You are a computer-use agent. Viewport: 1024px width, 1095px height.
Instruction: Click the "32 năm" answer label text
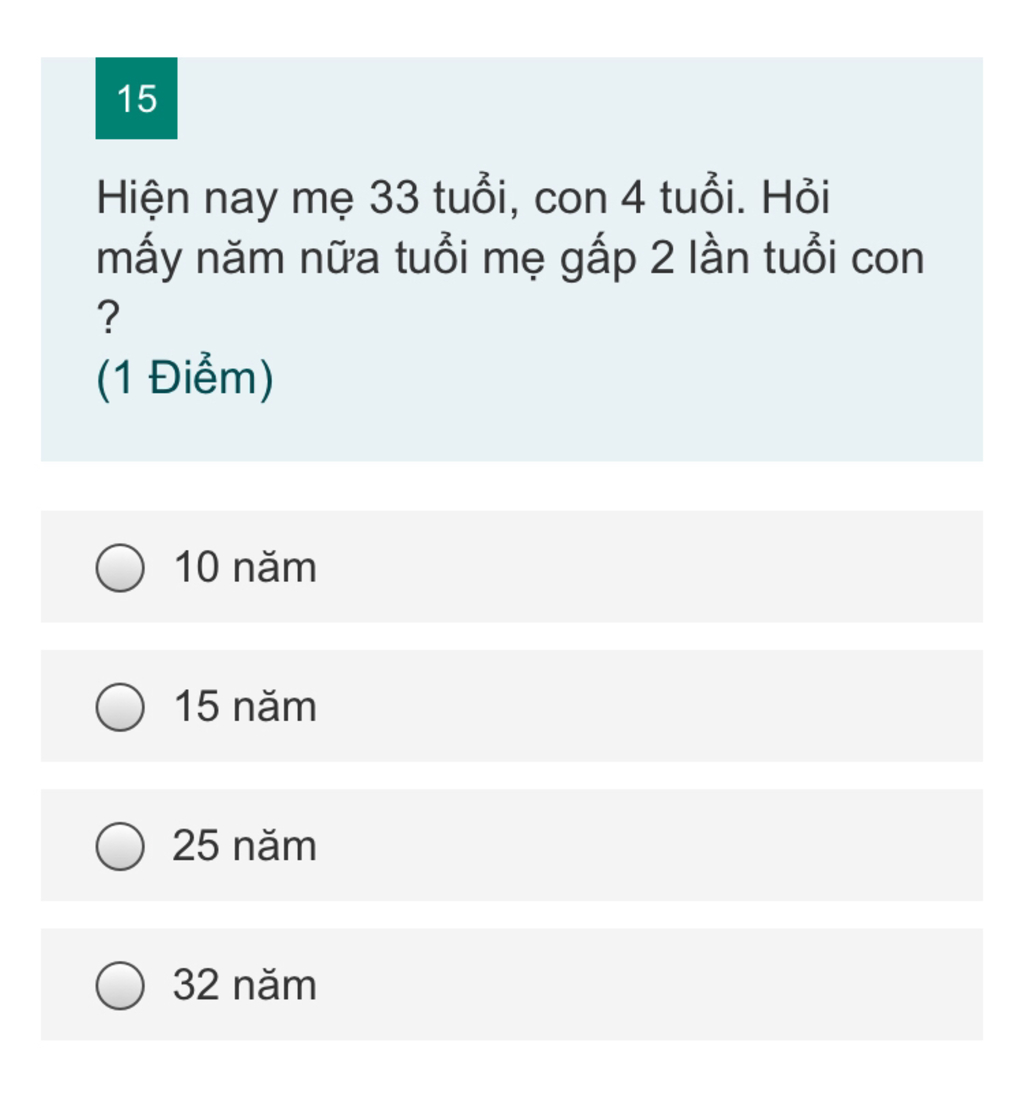point(245,985)
